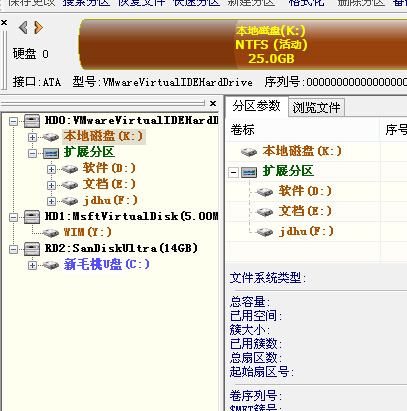Go to the previous disk with left arrow

(x=23, y=27)
